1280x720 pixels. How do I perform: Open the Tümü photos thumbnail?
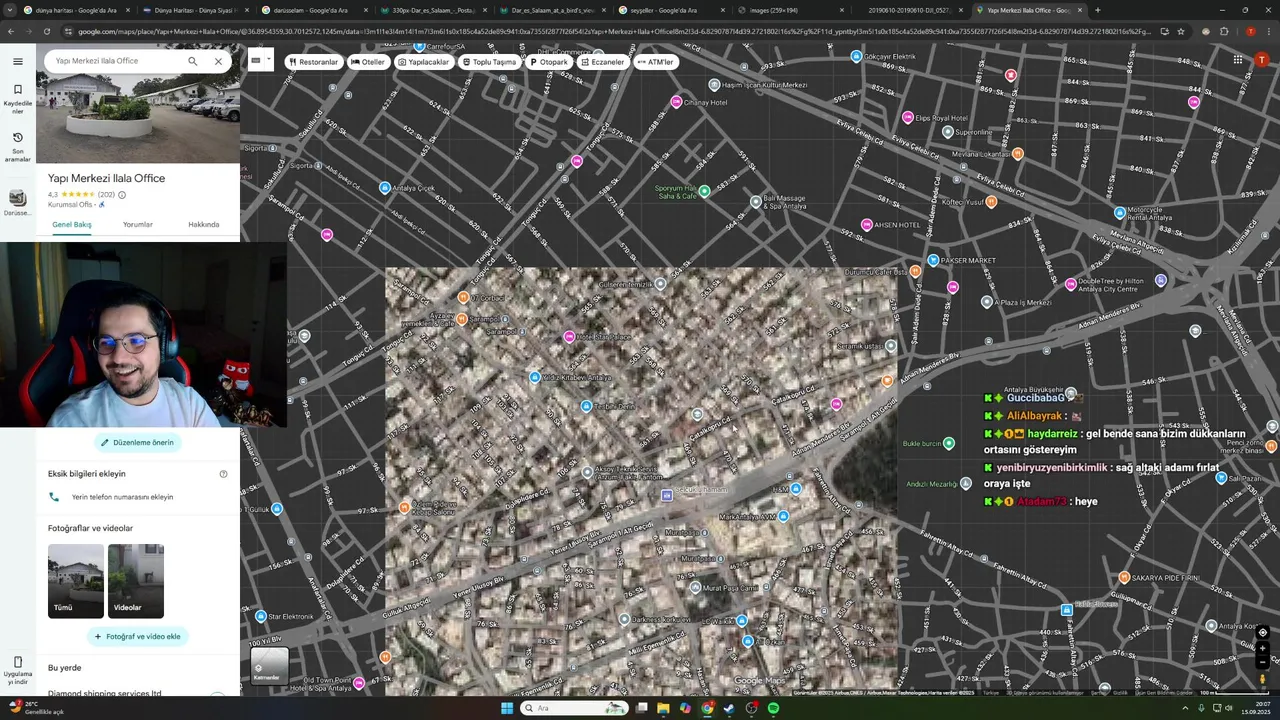pyautogui.click(x=76, y=581)
